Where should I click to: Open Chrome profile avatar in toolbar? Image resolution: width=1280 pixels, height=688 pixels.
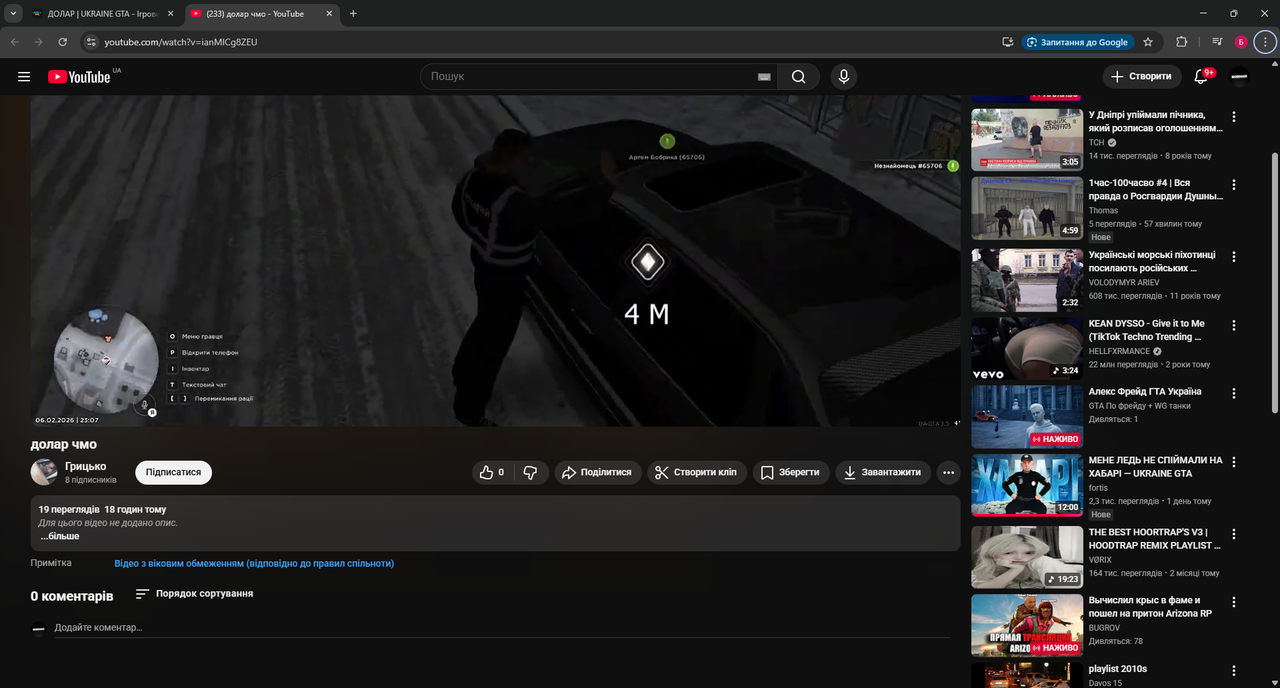coord(1241,42)
